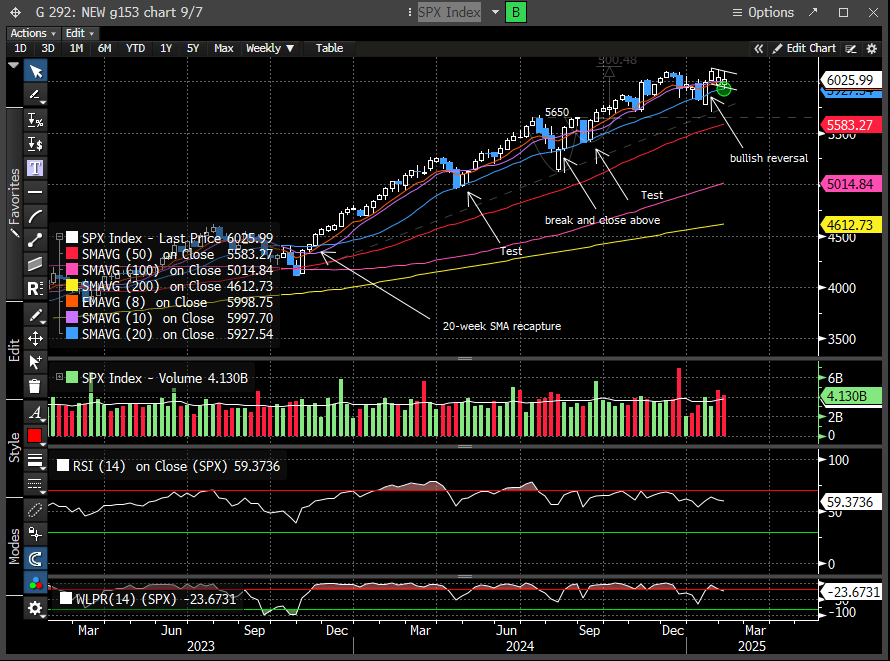Select the 5Y time range
Screen dimensions: 890x661
click(x=193, y=48)
